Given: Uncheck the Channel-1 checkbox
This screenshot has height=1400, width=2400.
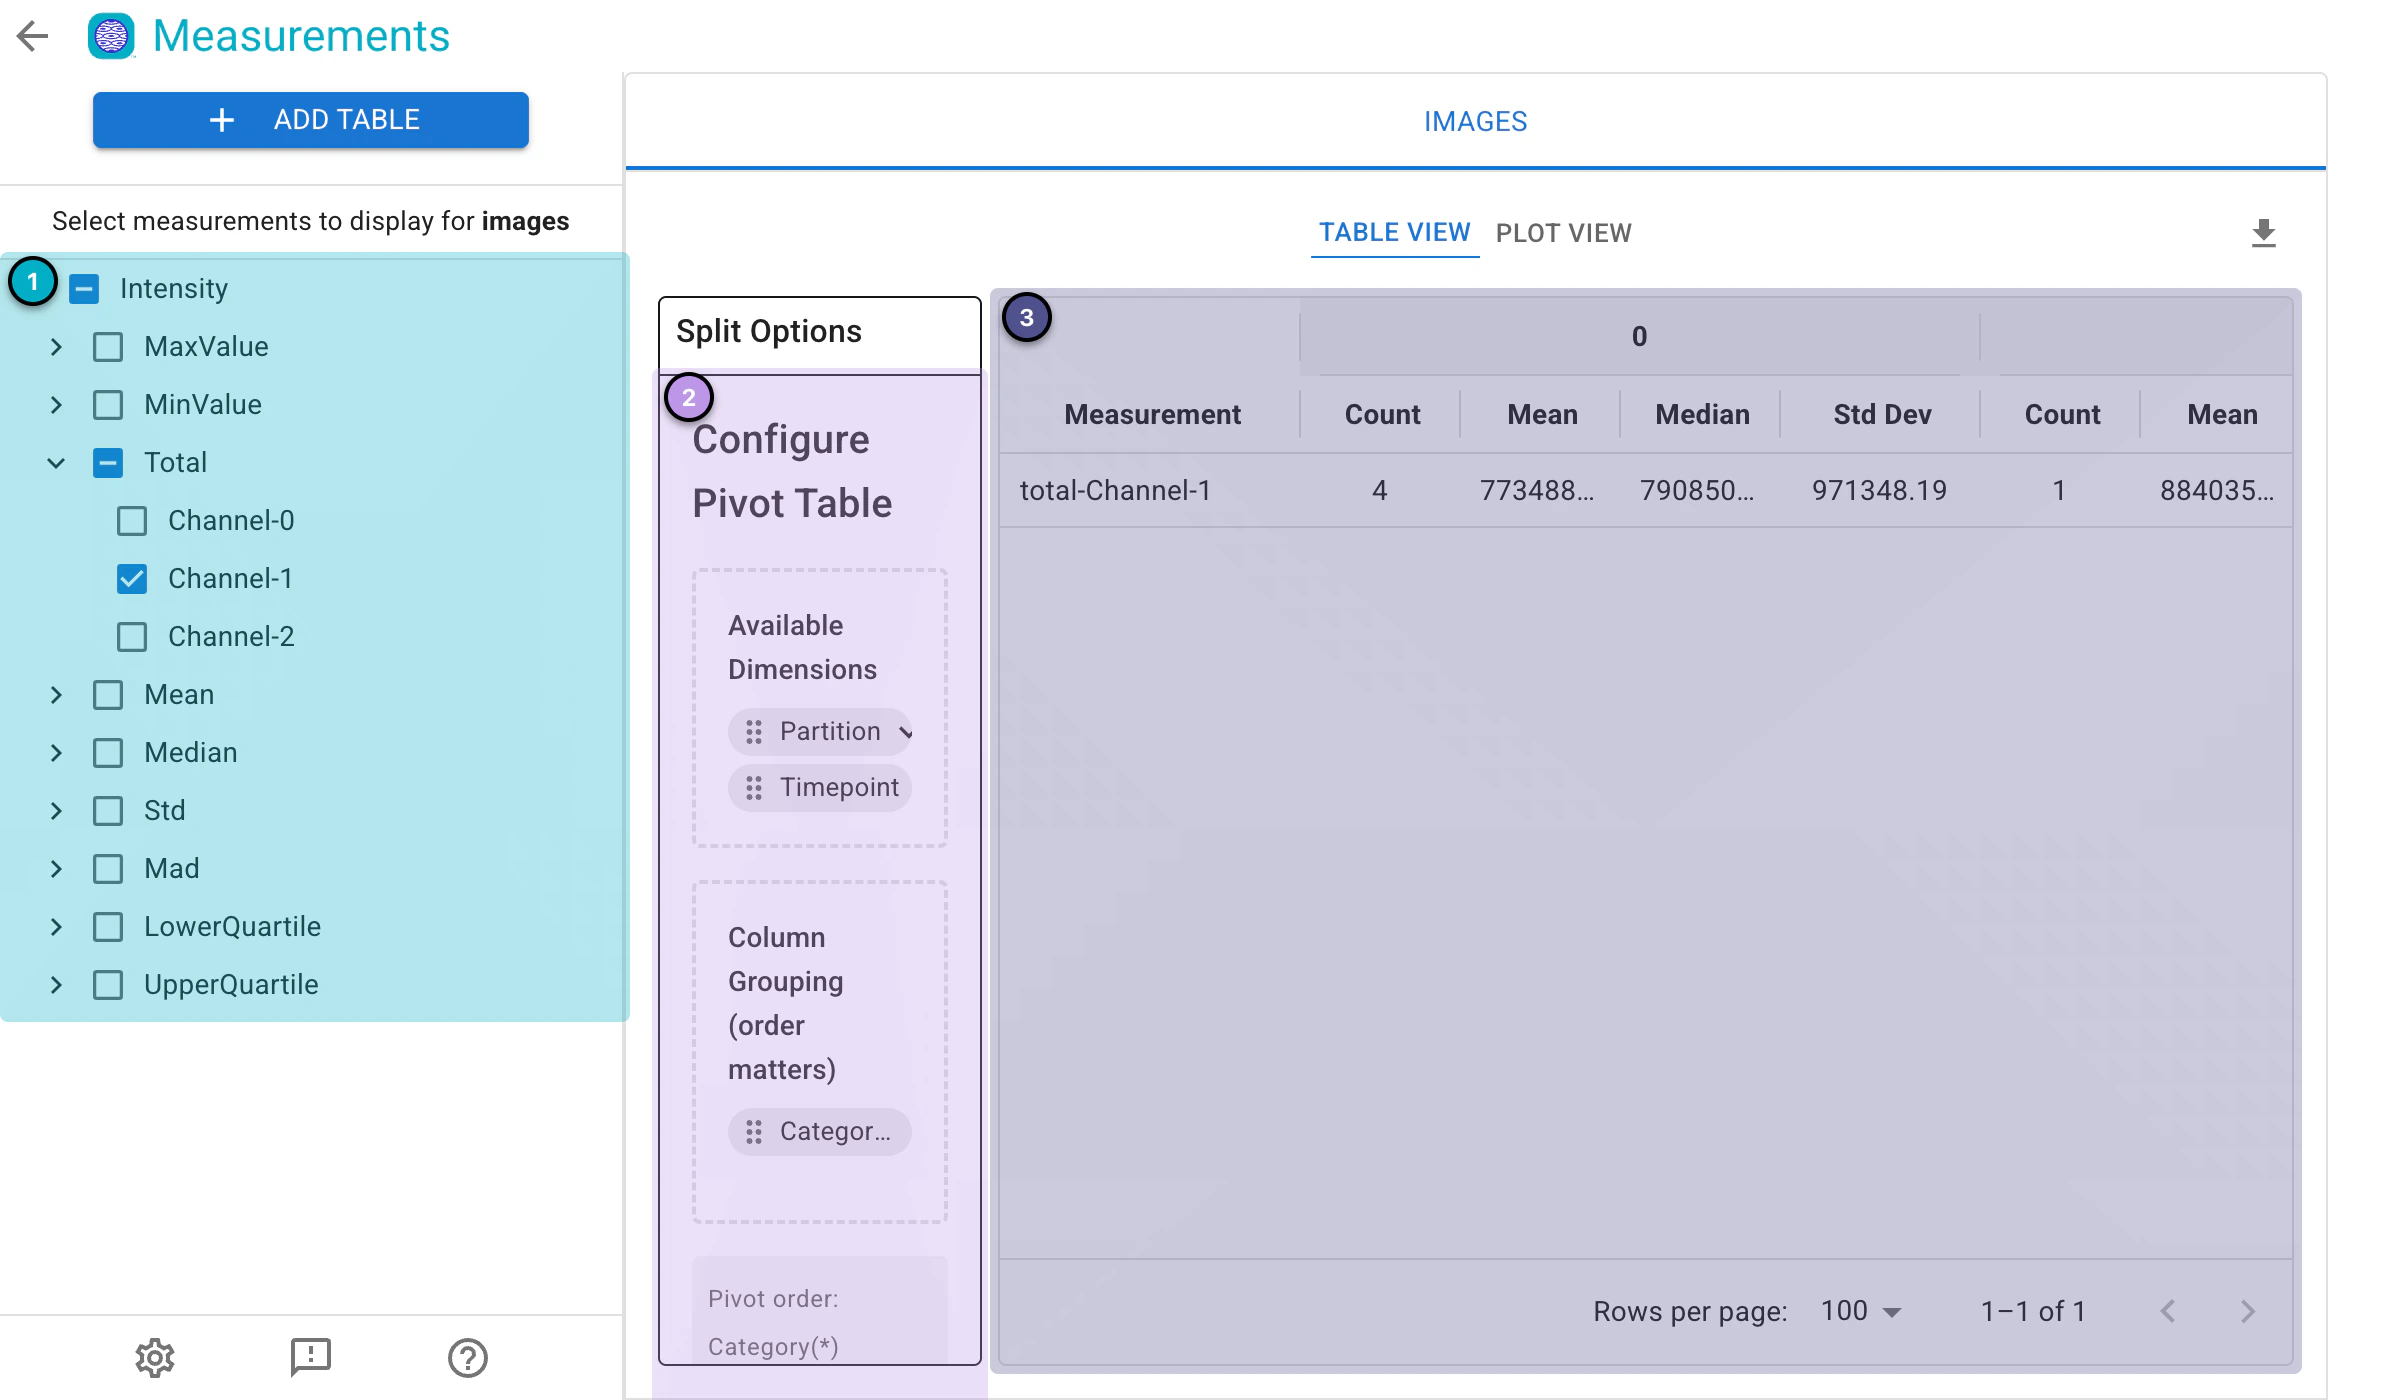Looking at the screenshot, I should click(x=132, y=579).
